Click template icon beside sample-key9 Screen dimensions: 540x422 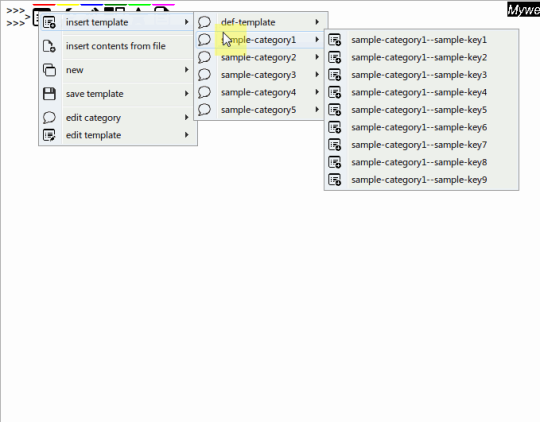334,180
